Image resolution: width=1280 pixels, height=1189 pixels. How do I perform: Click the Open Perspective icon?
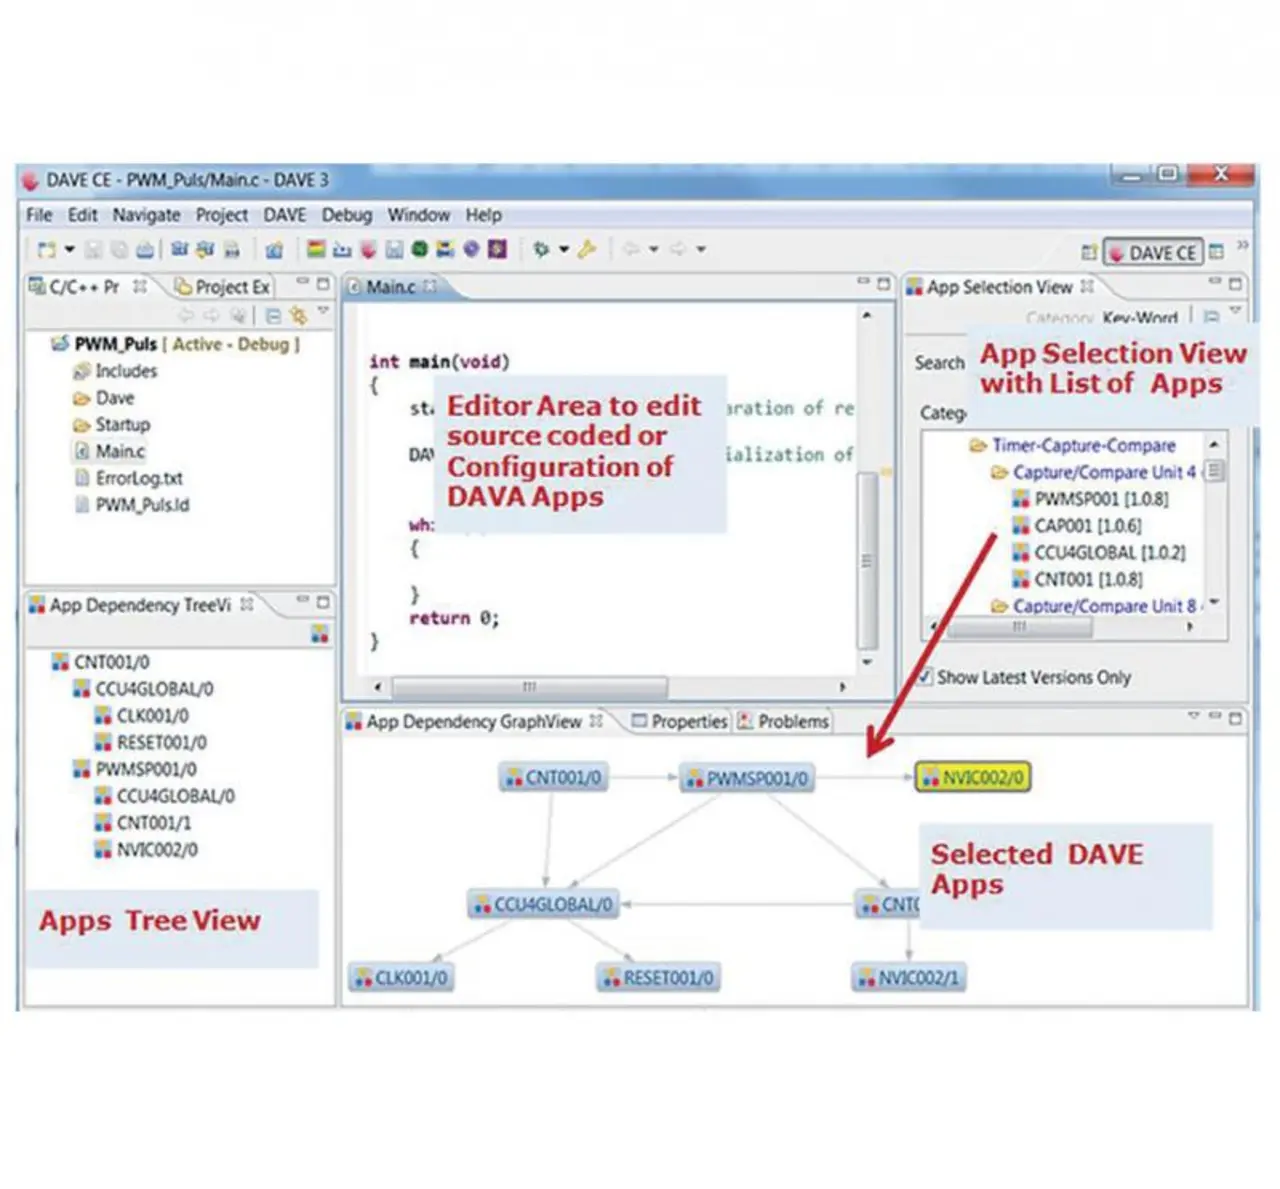1089,252
